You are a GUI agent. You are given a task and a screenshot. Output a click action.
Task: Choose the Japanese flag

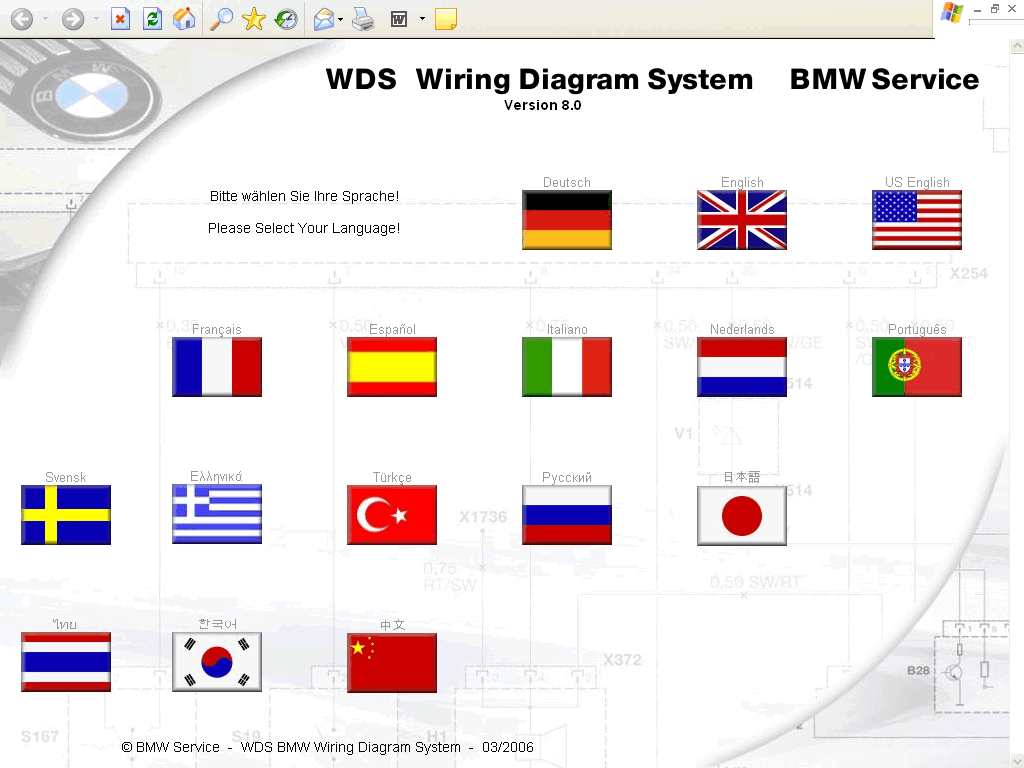[742, 515]
